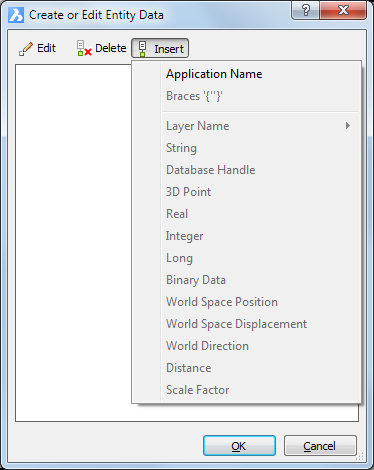The height and width of the screenshot is (470, 374).
Task: Click the help question mark button
Action: coord(305,10)
